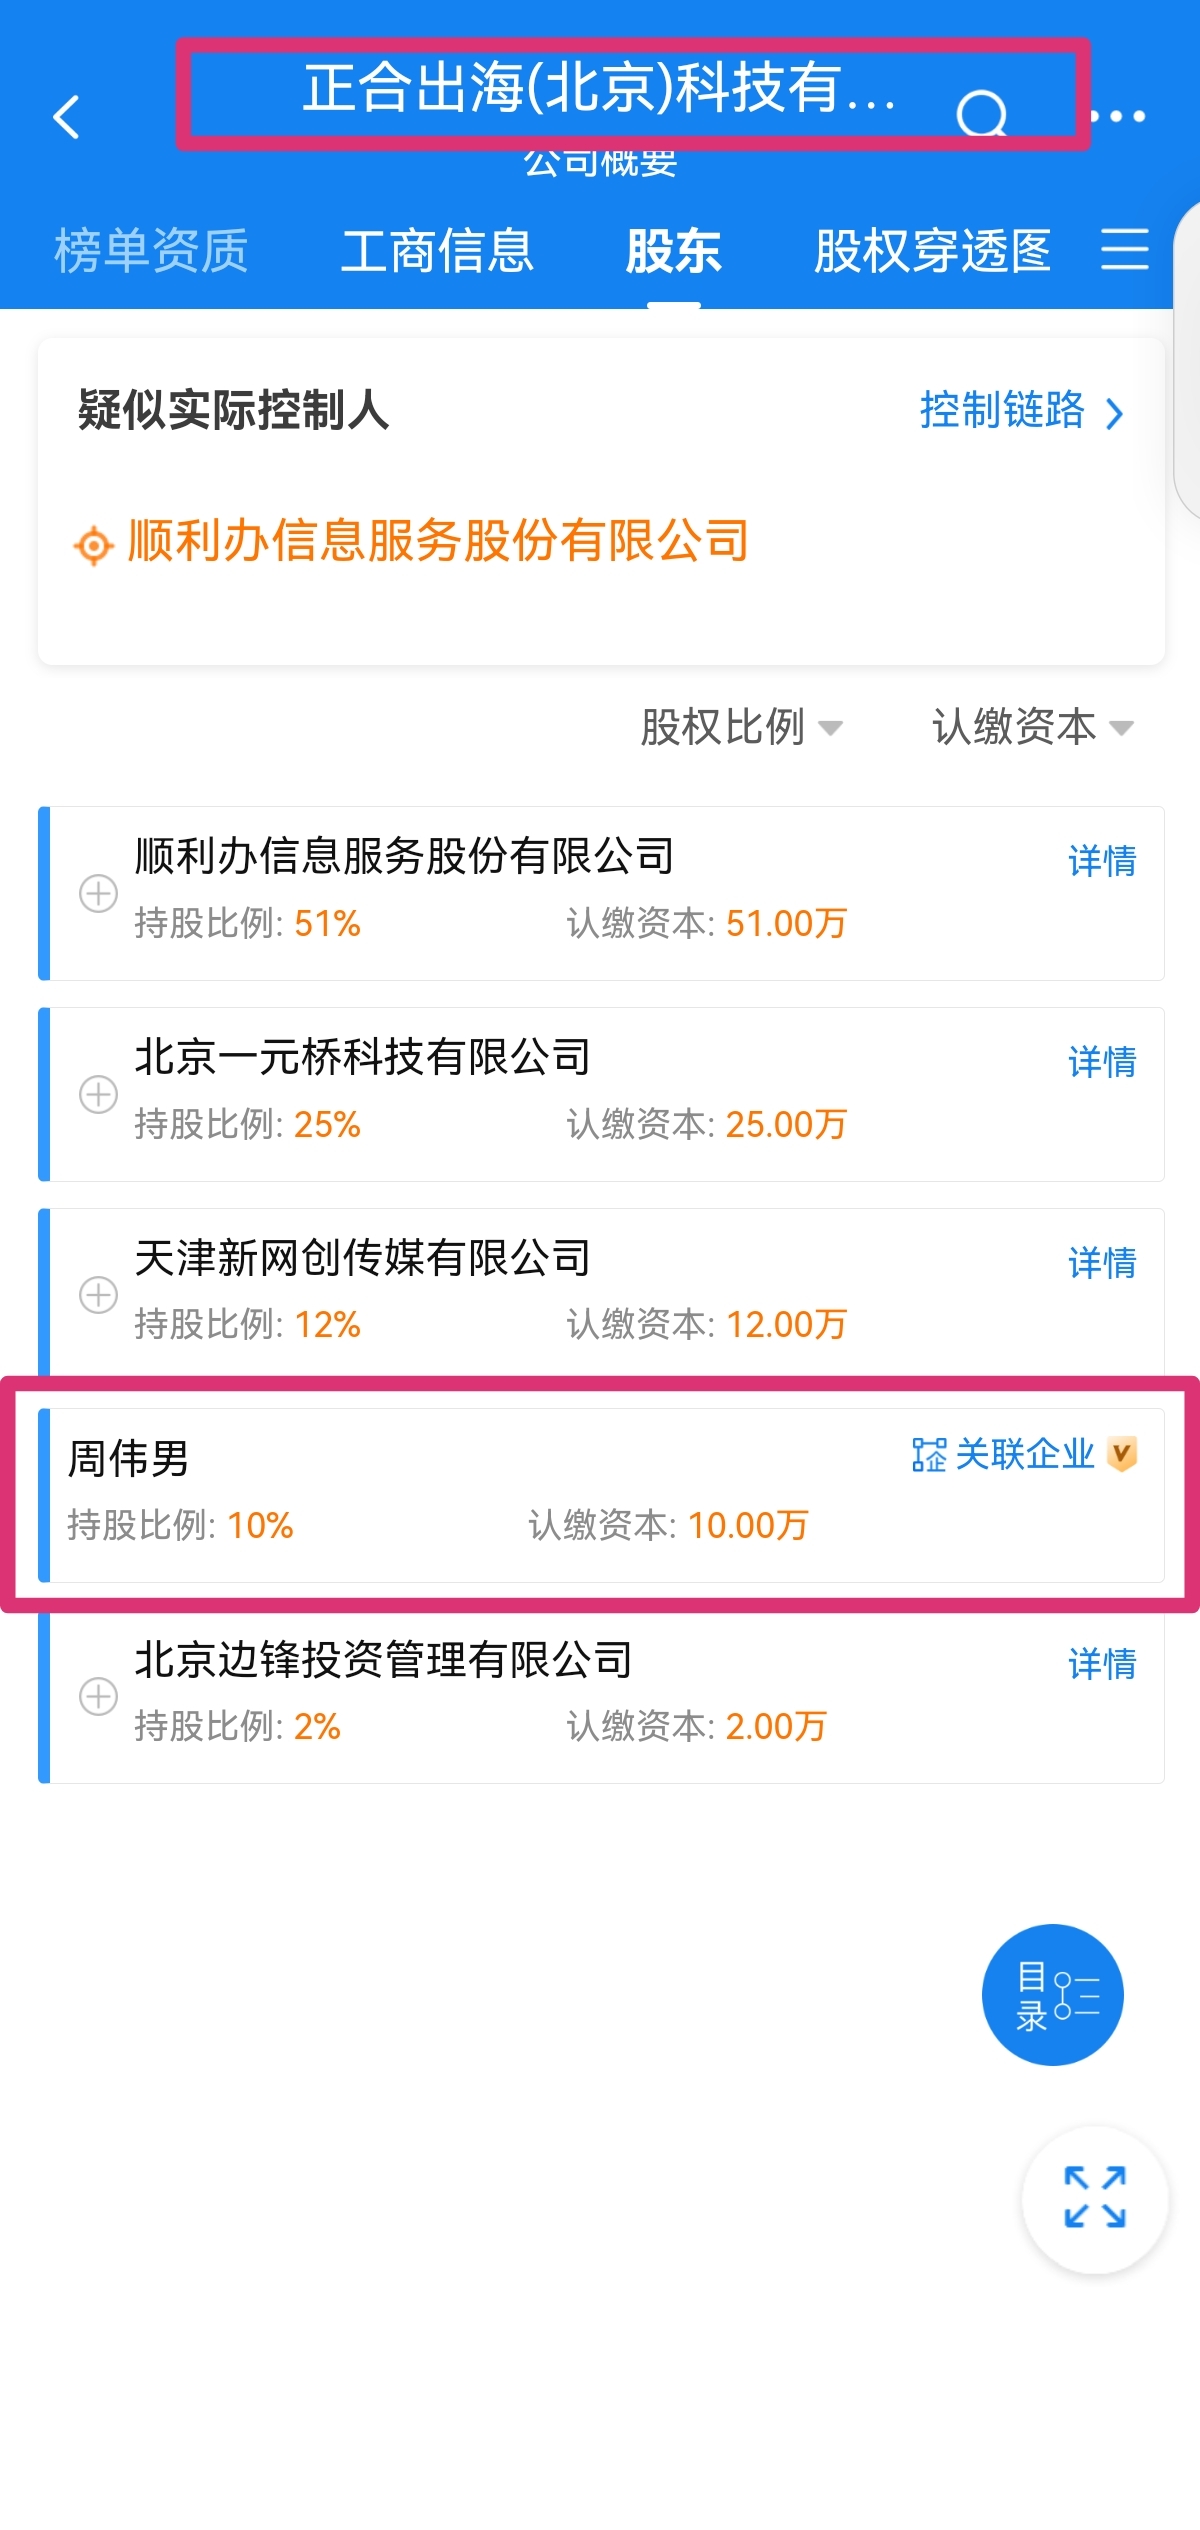
Task: Tap the 目录 floating catalog button
Action: pos(1053,1994)
